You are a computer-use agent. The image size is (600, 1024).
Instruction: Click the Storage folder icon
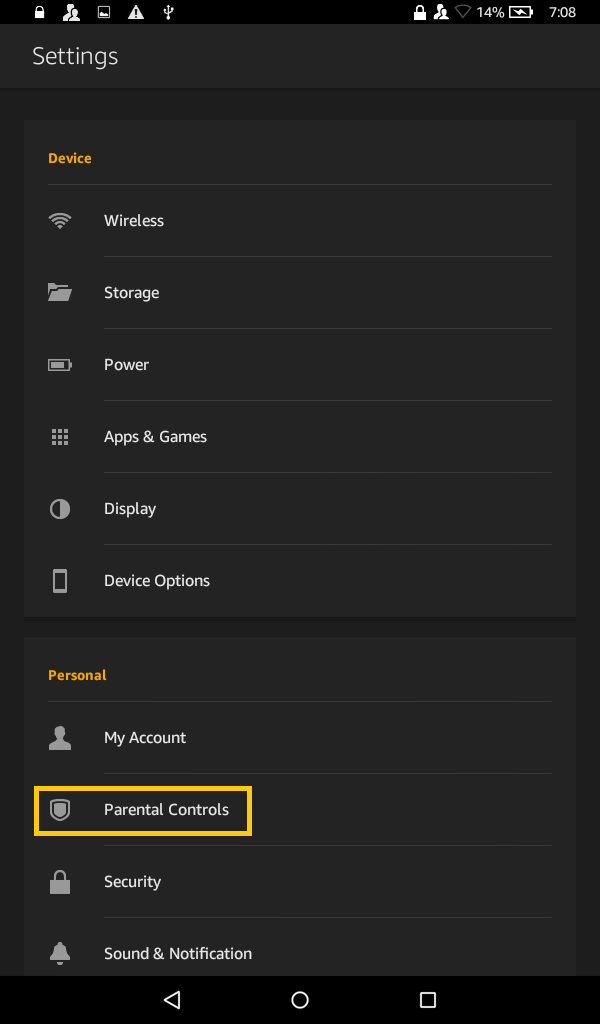[x=60, y=292]
